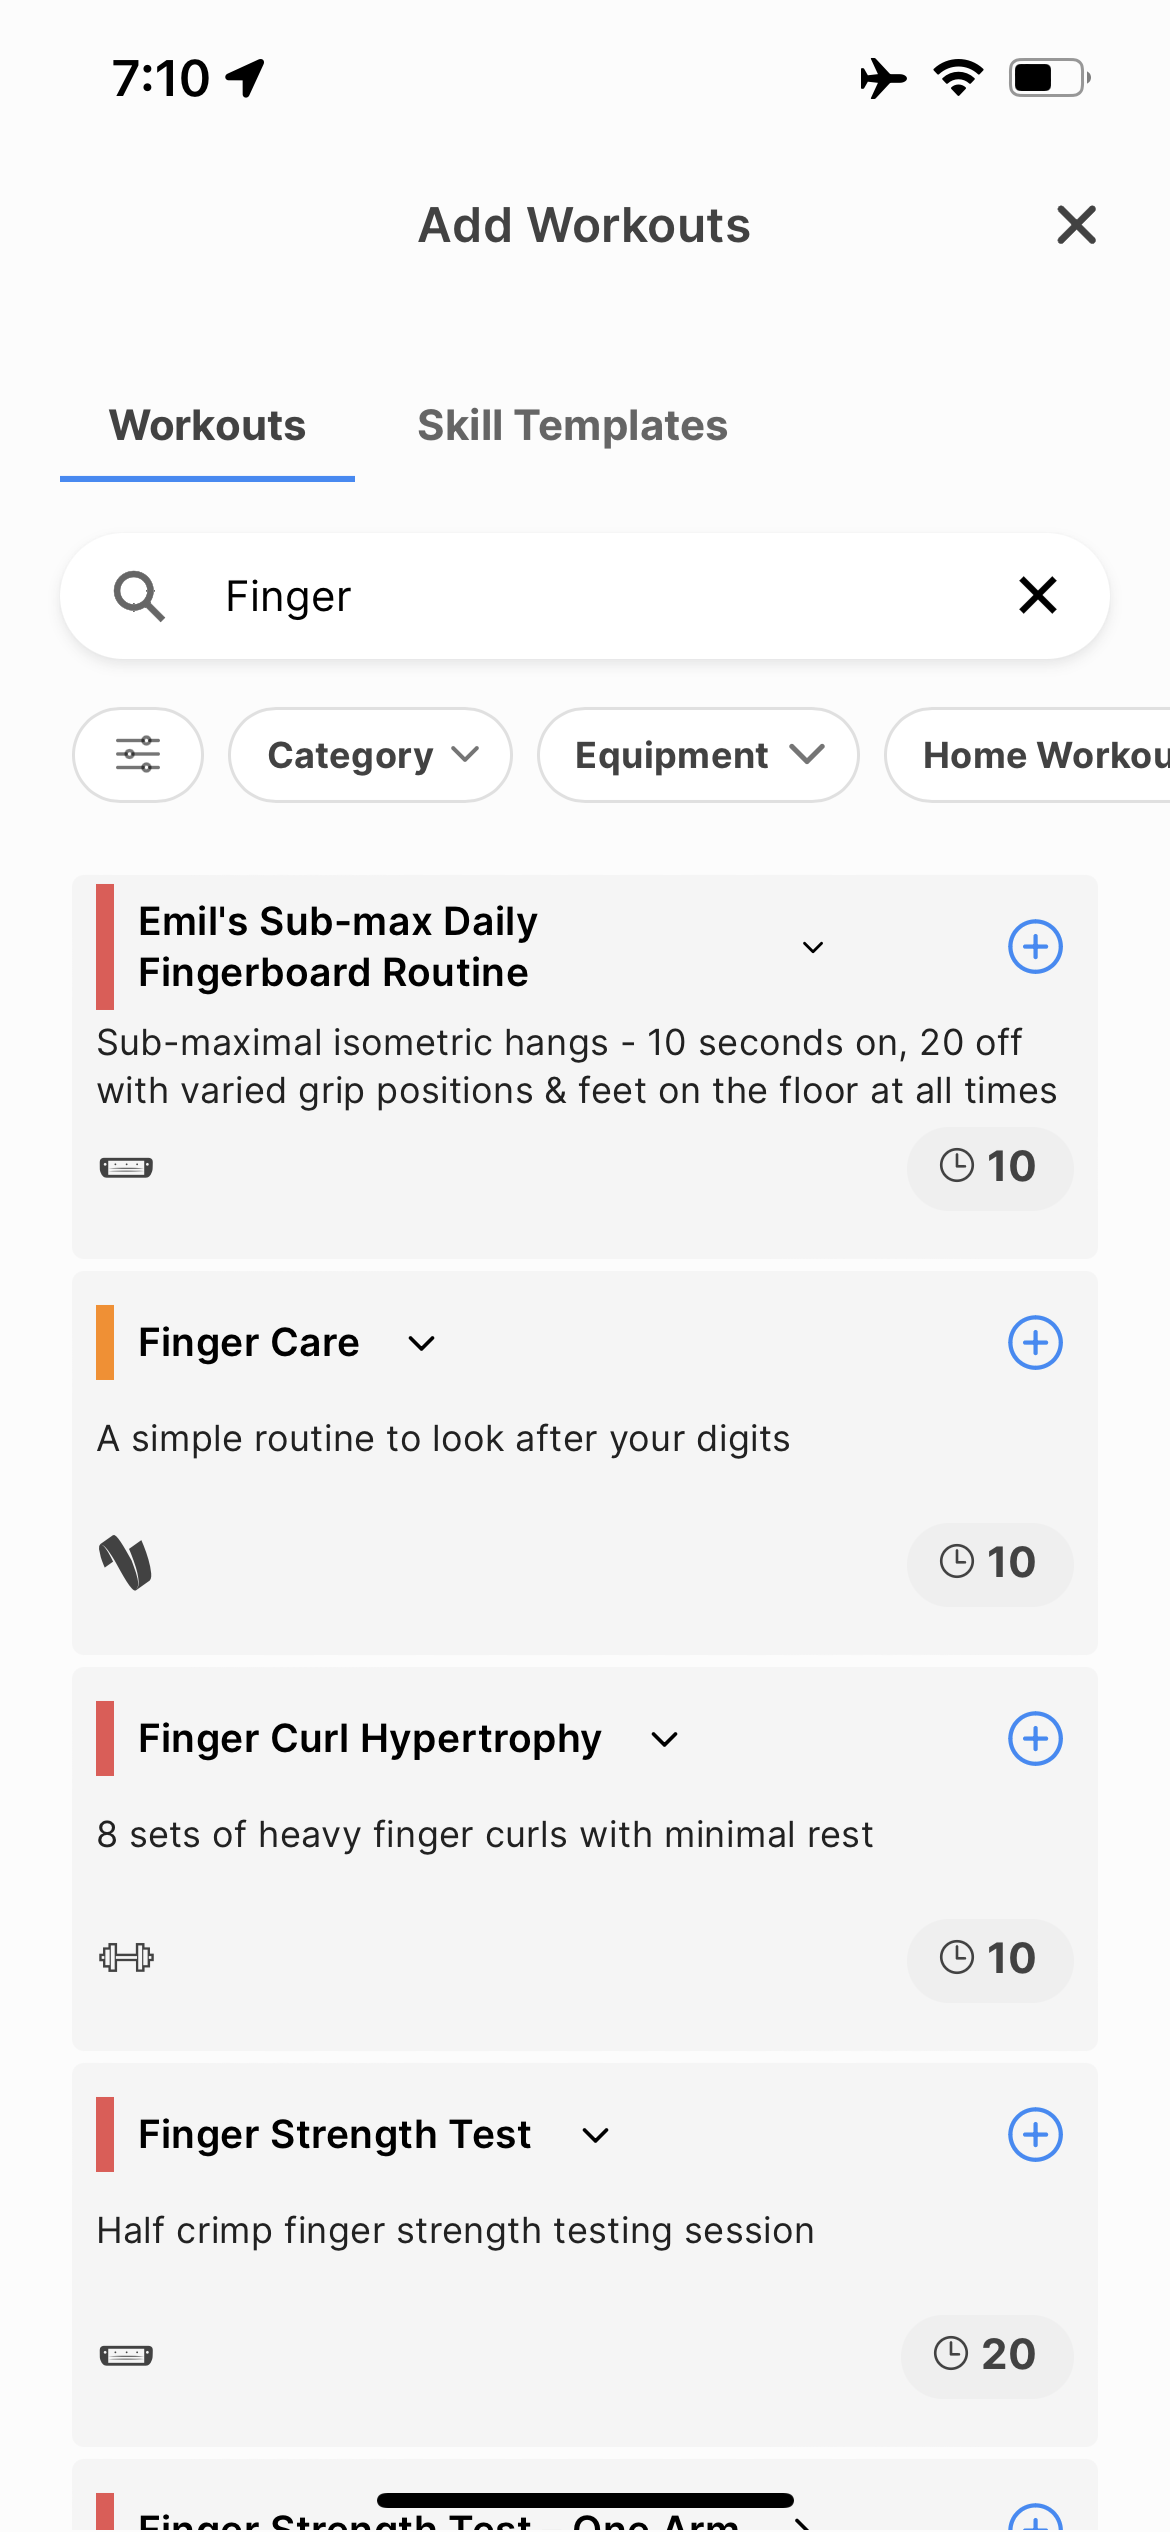This screenshot has width=1170, height=2532.
Task: Expand Finger Strength Test details
Action: (596, 2135)
